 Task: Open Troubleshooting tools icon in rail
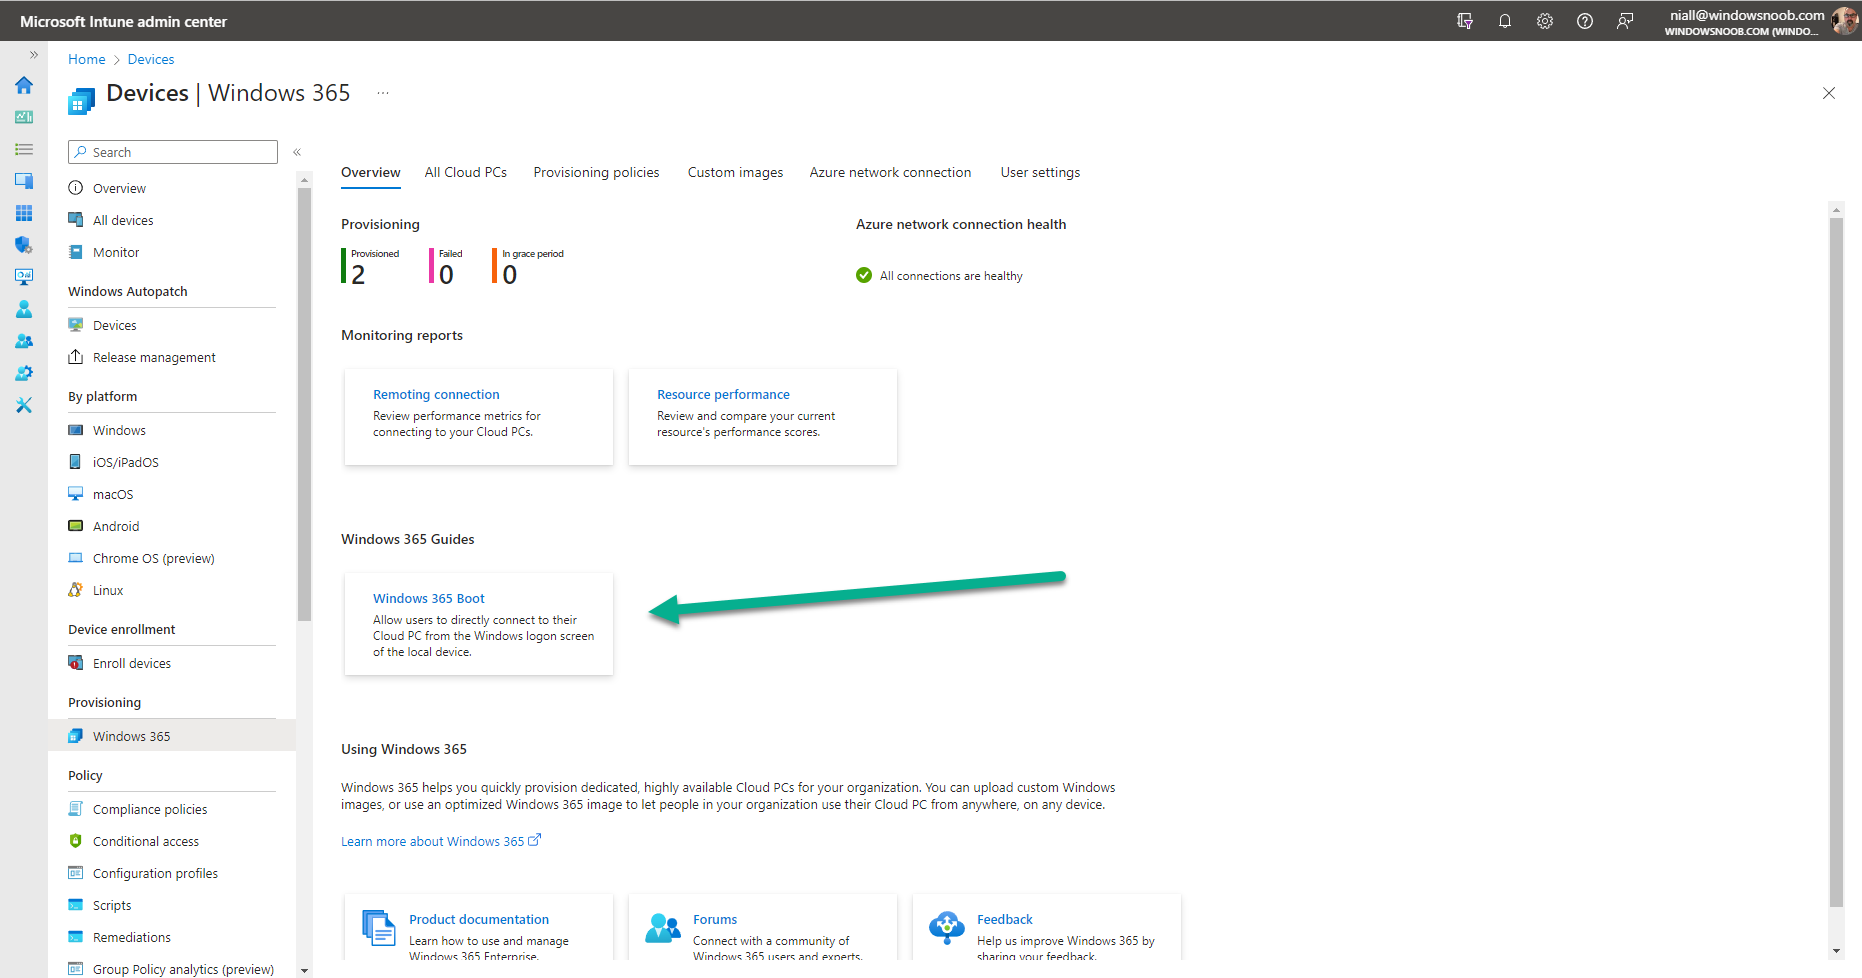[24, 405]
